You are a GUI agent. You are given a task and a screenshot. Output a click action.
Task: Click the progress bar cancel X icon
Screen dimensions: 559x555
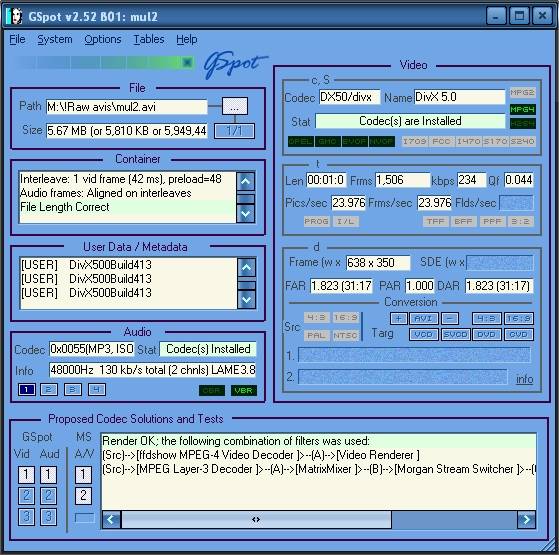pyautogui.click(x=187, y=63)
